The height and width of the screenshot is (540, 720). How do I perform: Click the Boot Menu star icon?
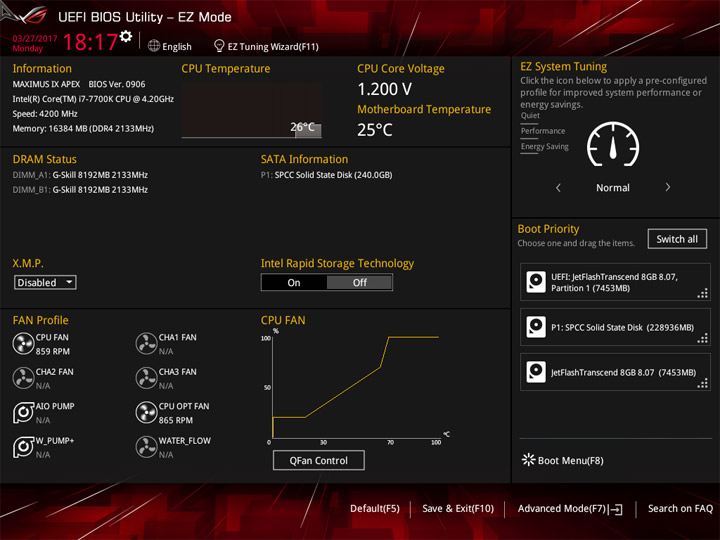coord(529,460)
